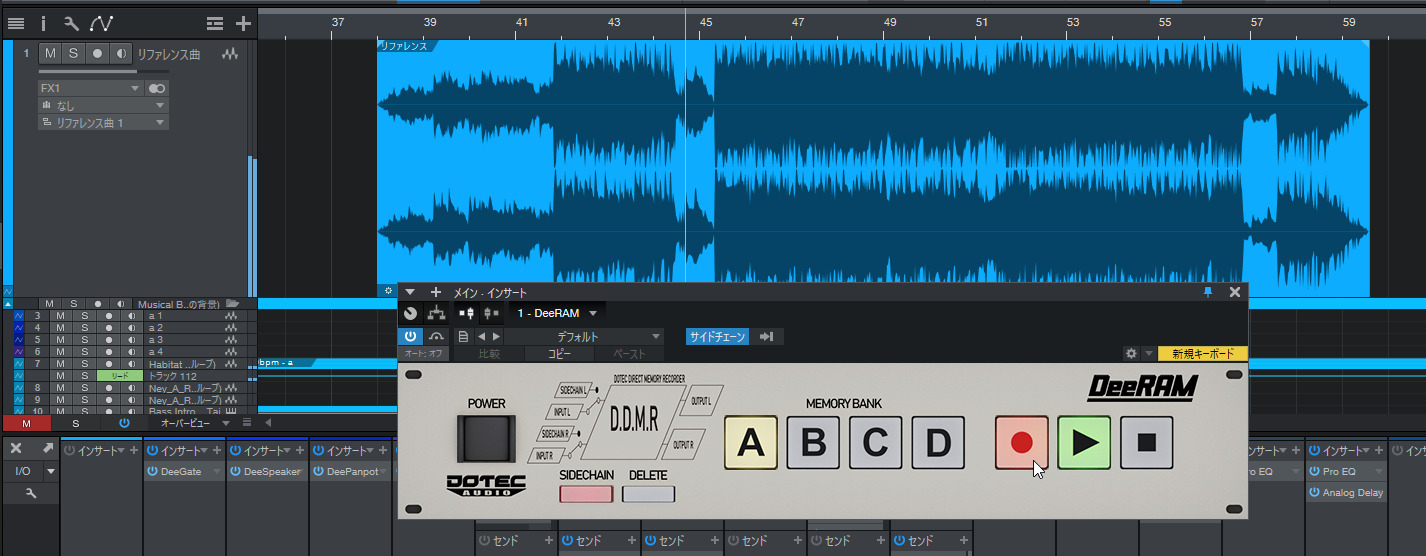This screenshot has width=1426, height=556.
Task: Open preset file icon in plugin bar
Action: 463,337
